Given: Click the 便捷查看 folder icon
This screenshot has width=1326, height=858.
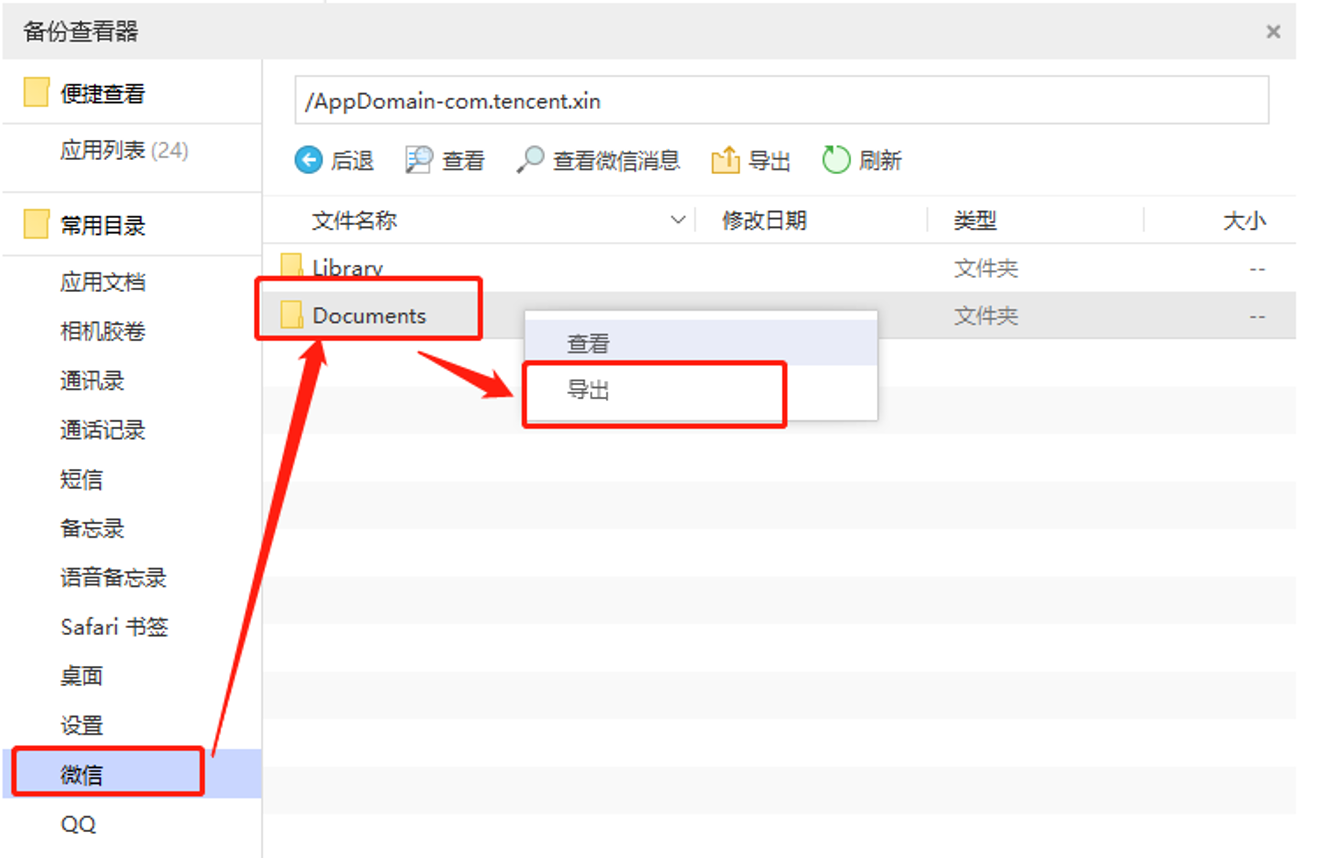Looking at the screenshot, I should [37, 94].
